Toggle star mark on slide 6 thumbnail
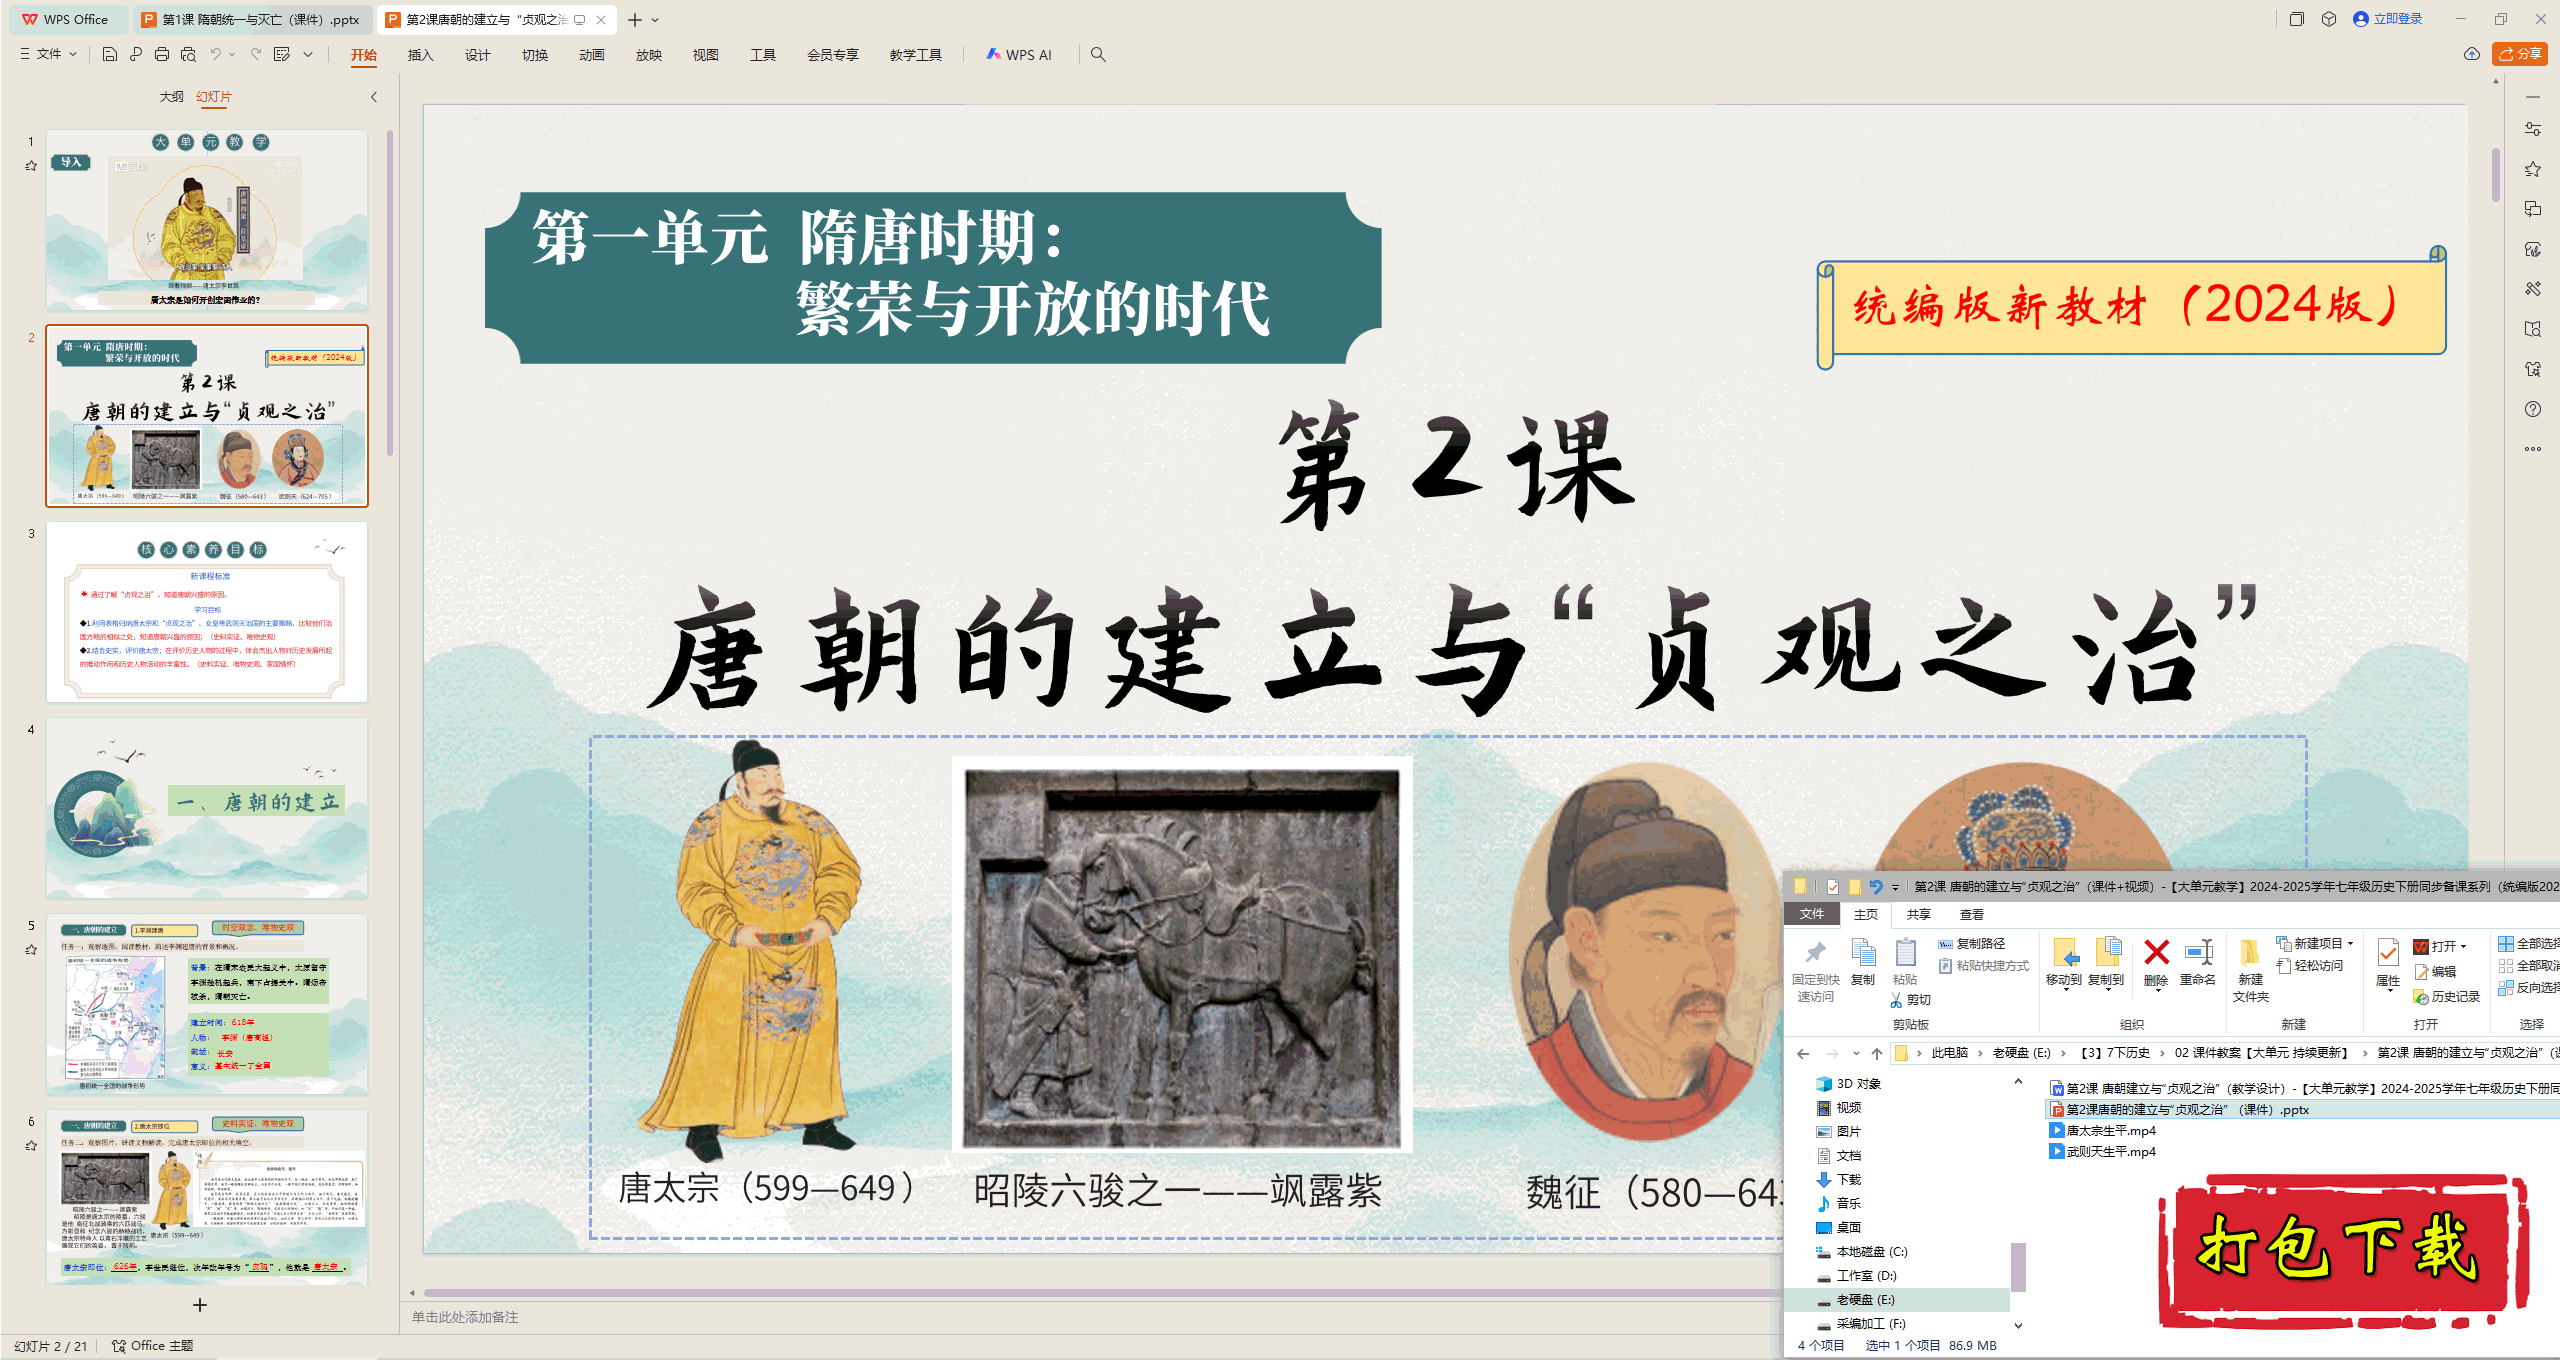The width and height of the screenshot is (2560, 1360). tap(31, 1146)
